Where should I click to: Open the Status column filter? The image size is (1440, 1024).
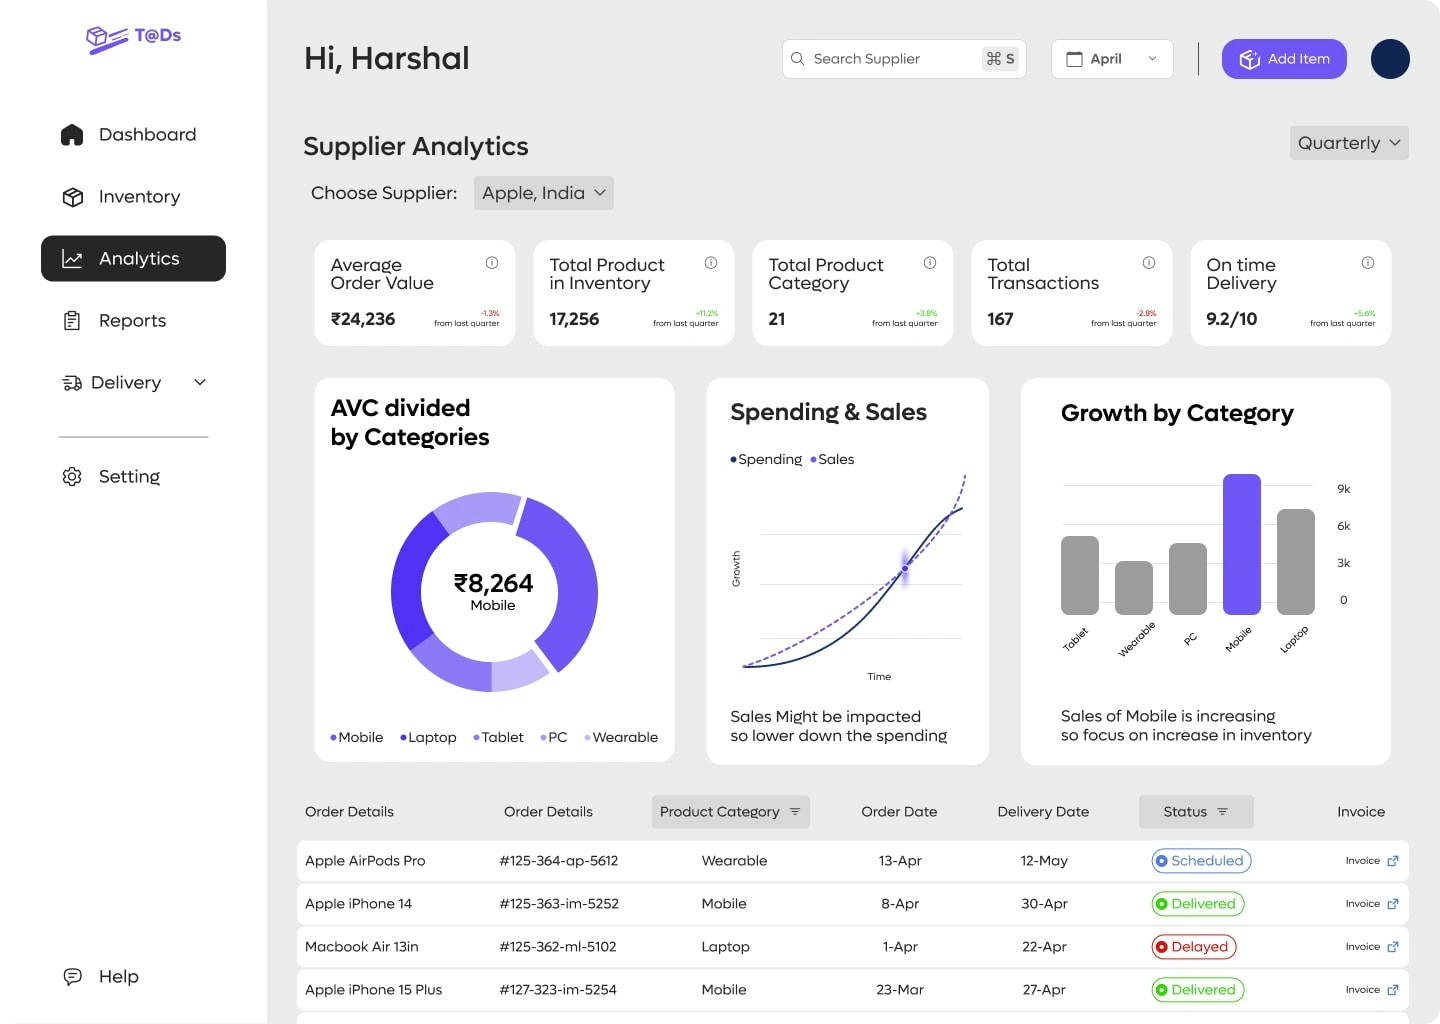1196,812
